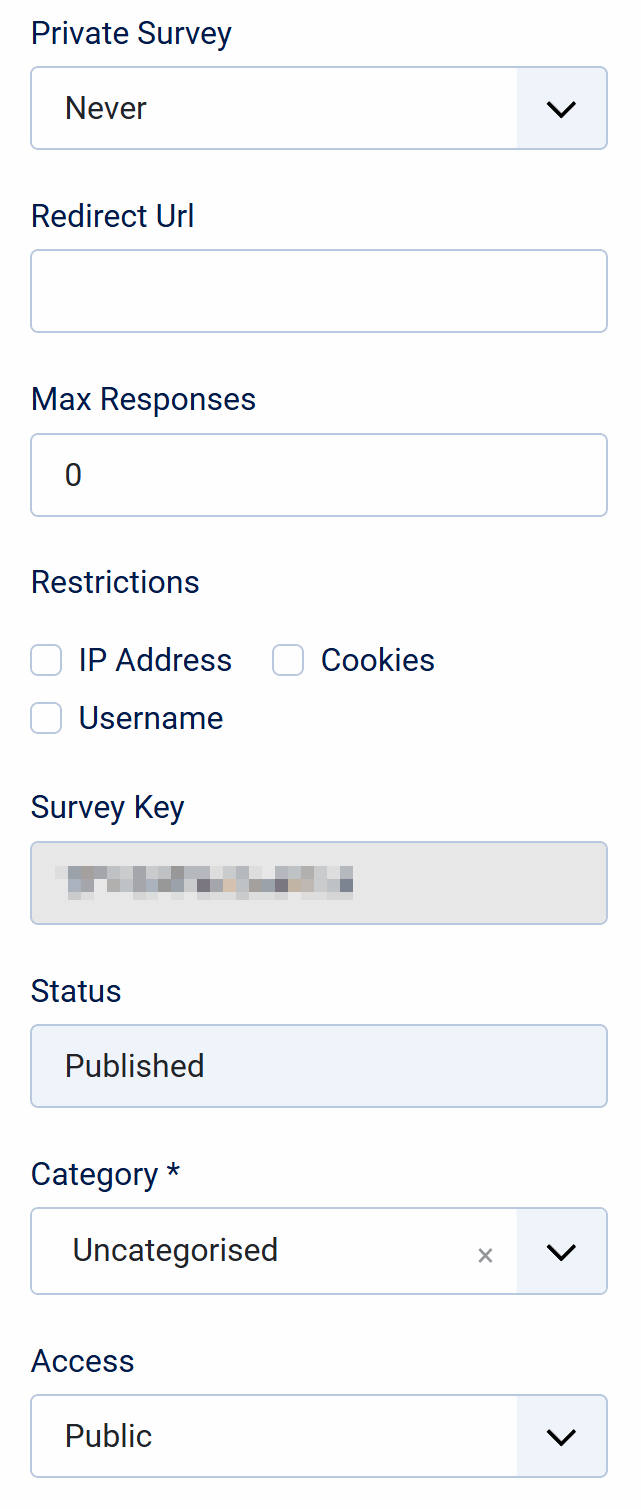Click the blurred Survey Key field
Viewport: 641px width, 1509px height.
coord(318,883)
